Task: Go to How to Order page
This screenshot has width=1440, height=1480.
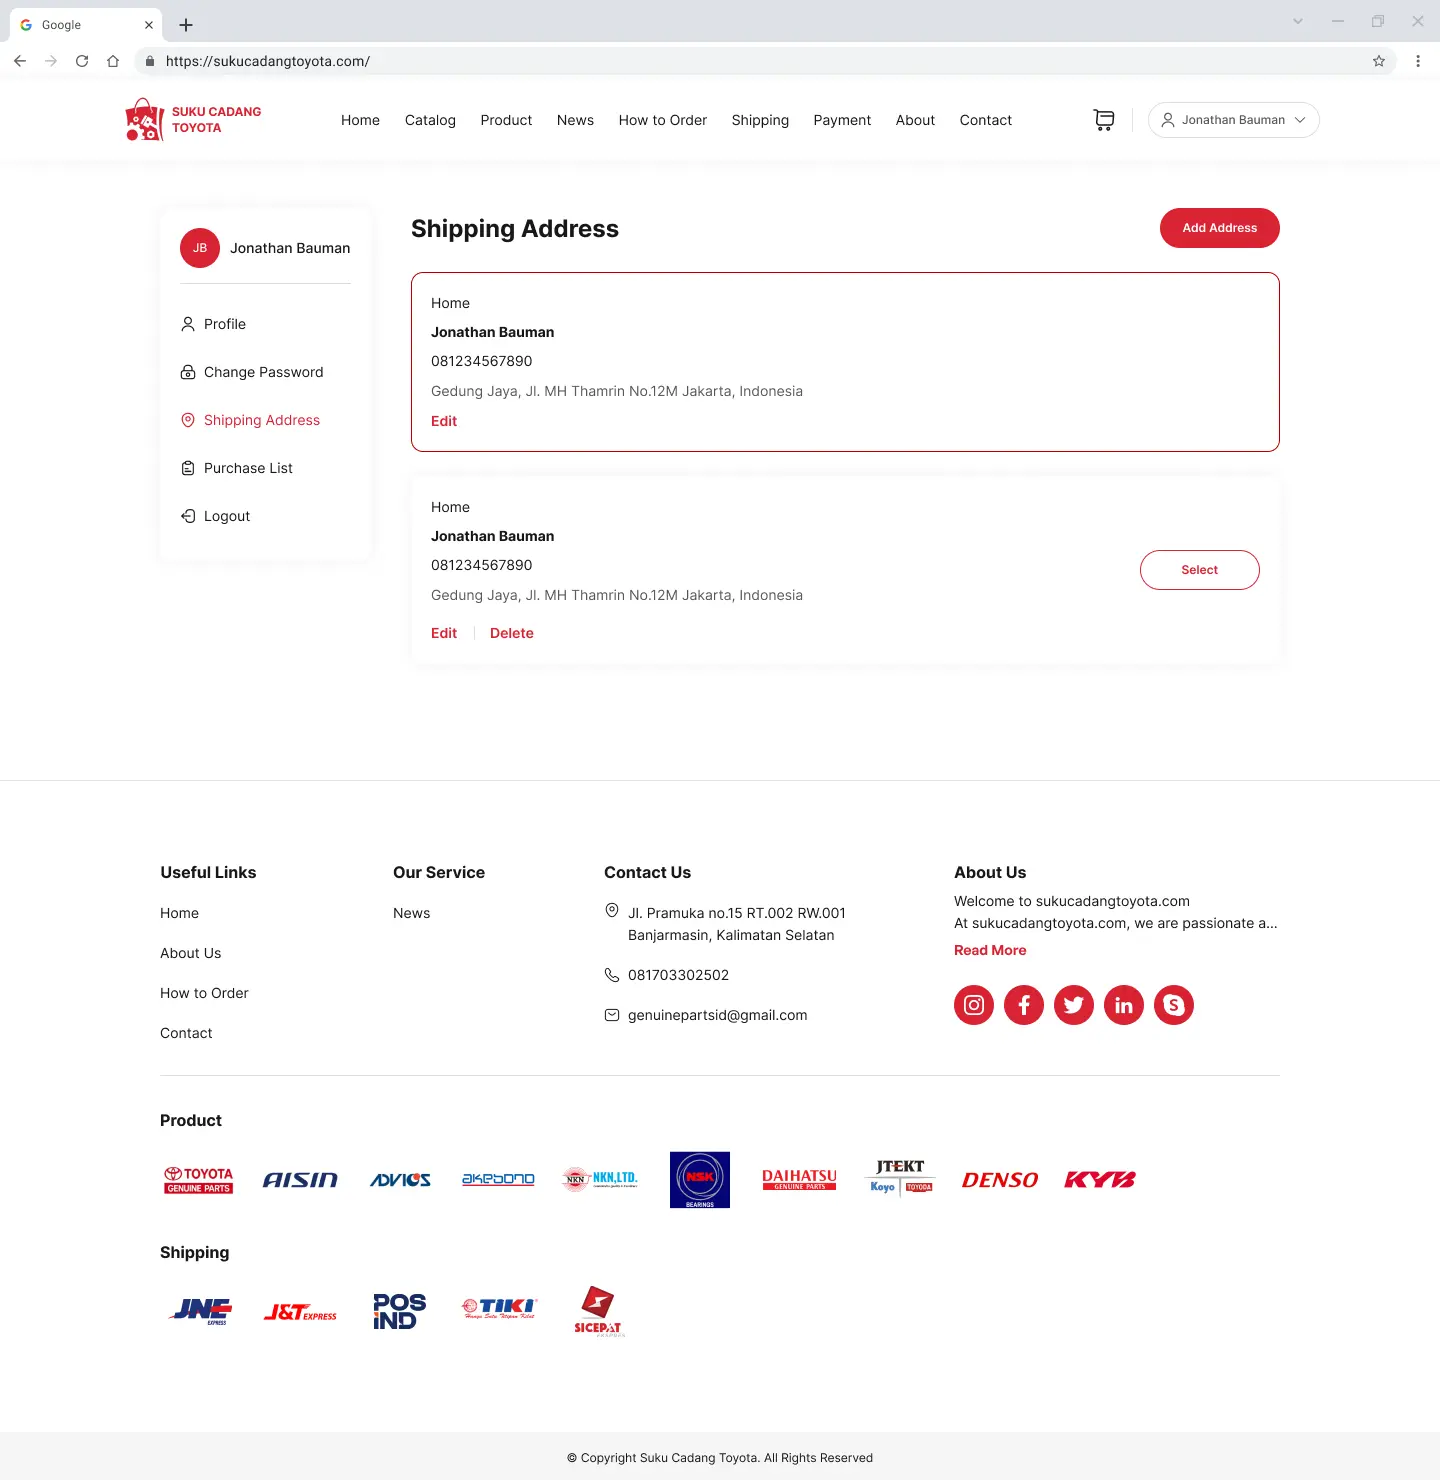Action: click(x=662, y=120)
